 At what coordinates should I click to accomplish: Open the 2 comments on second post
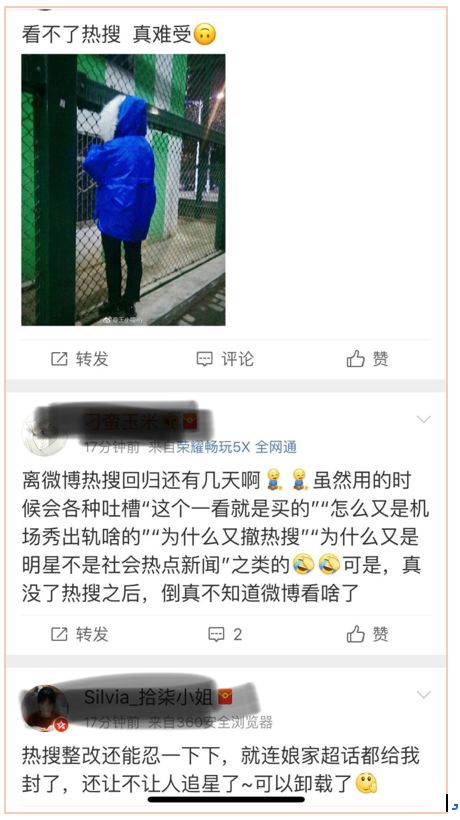(225, 634)
